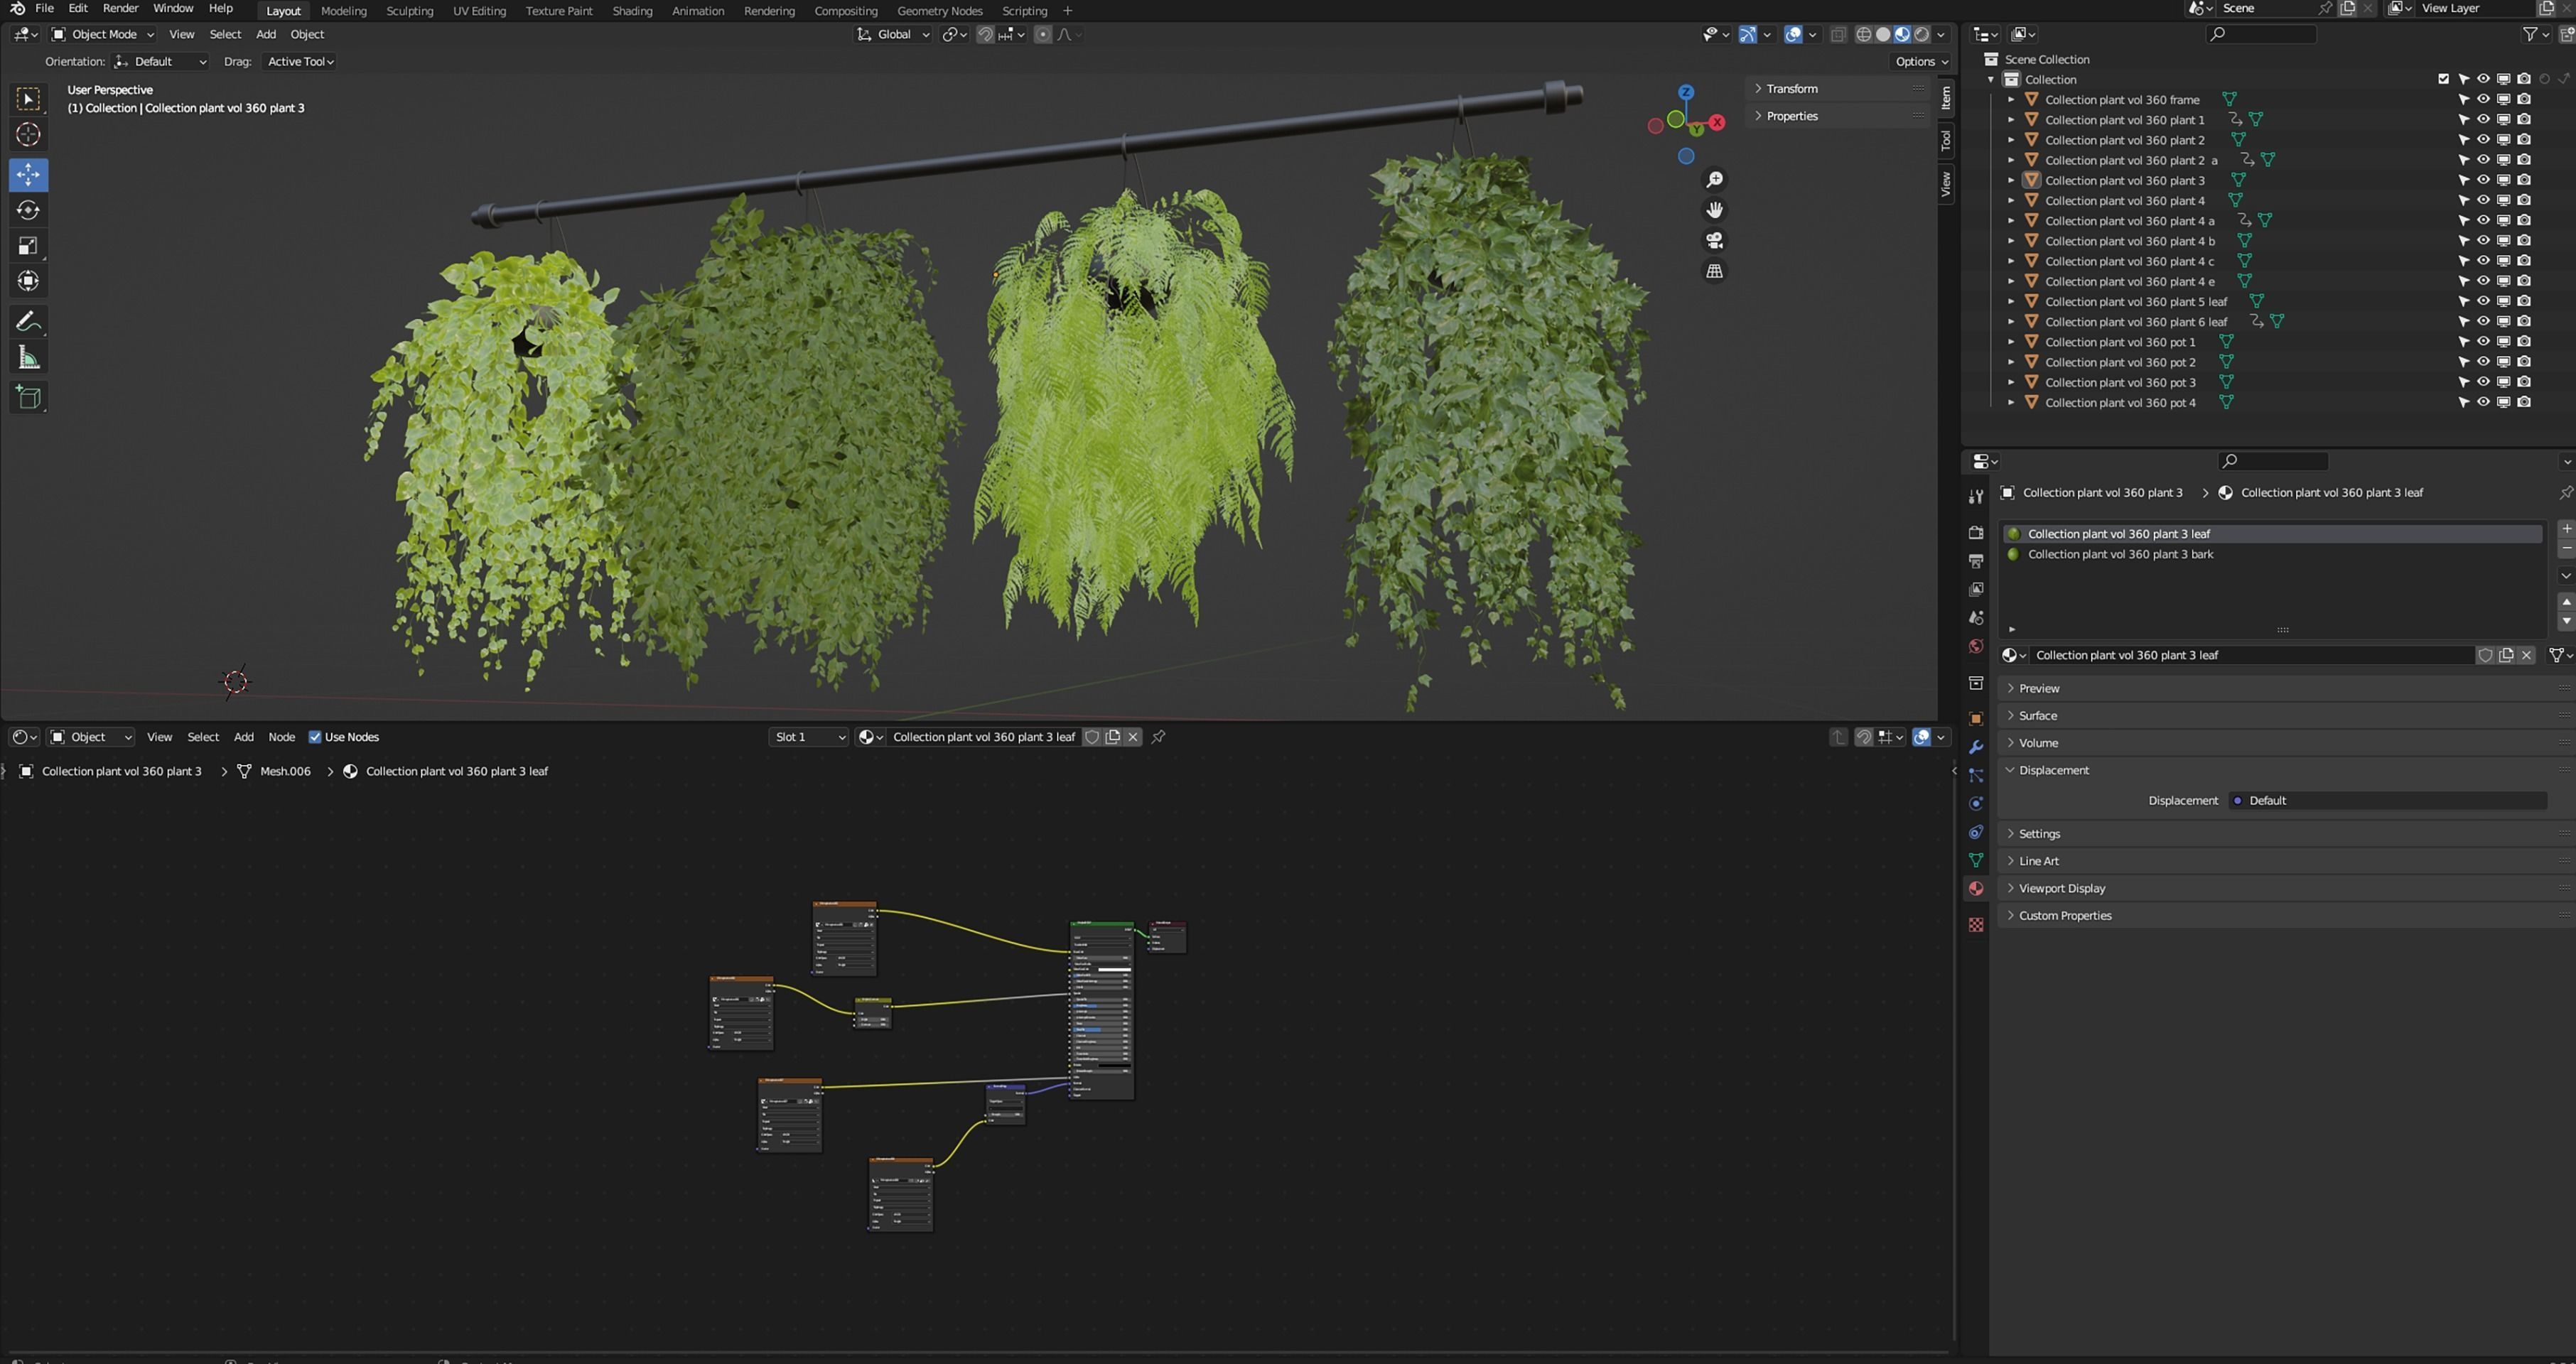Select the Annotate pencil tool
This screenshot has width=2576, height=1364.
(28, 322)
